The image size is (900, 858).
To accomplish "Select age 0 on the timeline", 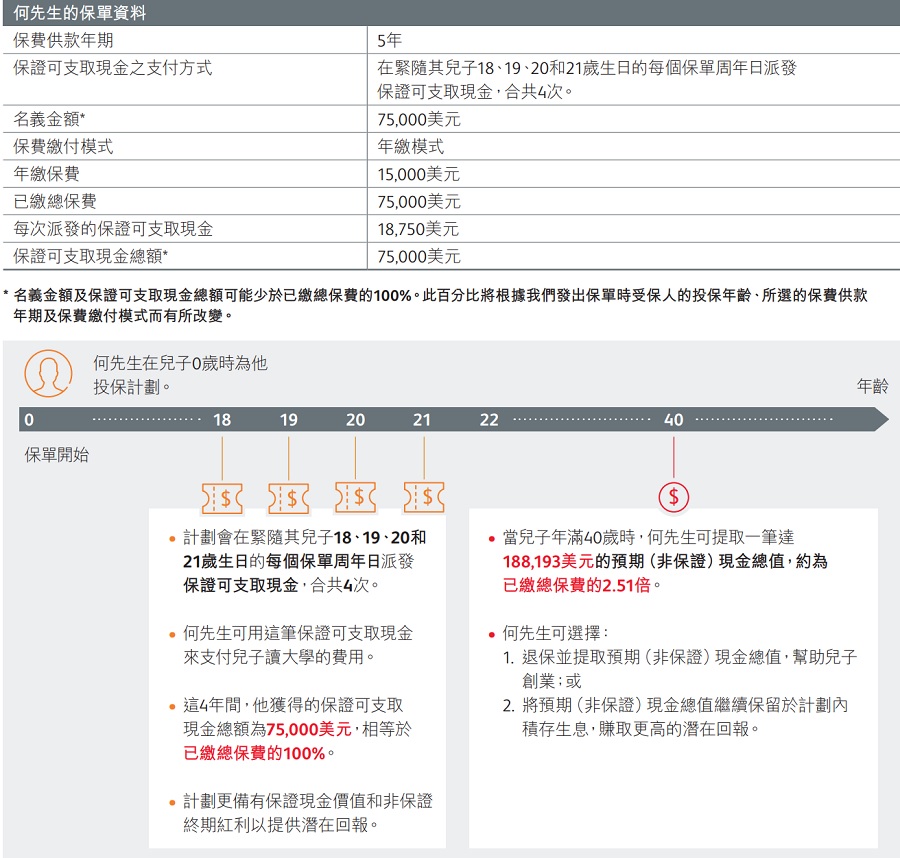I will (29, 420).
